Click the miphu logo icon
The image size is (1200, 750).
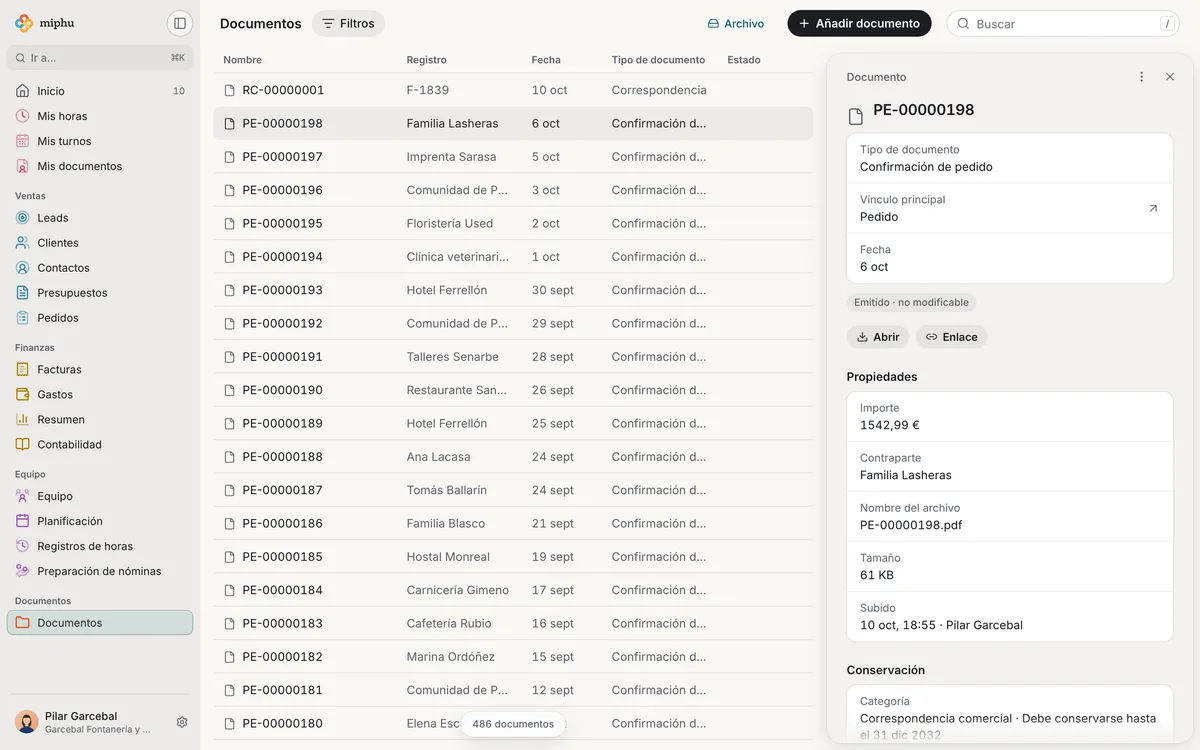(24, 23)
